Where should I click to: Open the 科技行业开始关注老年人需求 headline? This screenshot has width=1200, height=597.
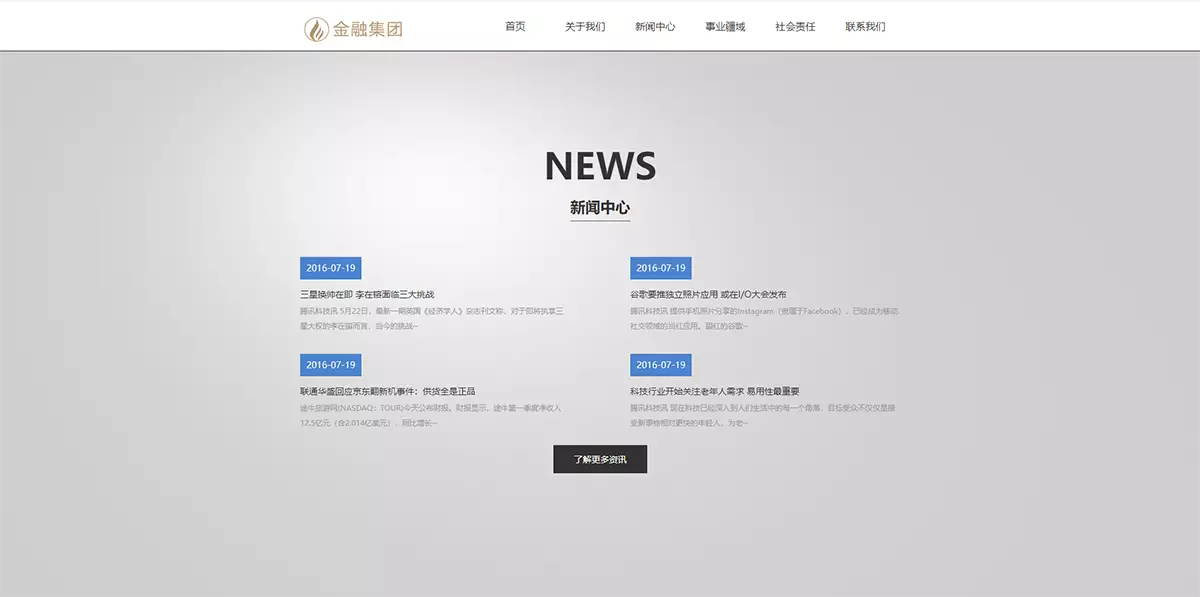click(714, 392)
